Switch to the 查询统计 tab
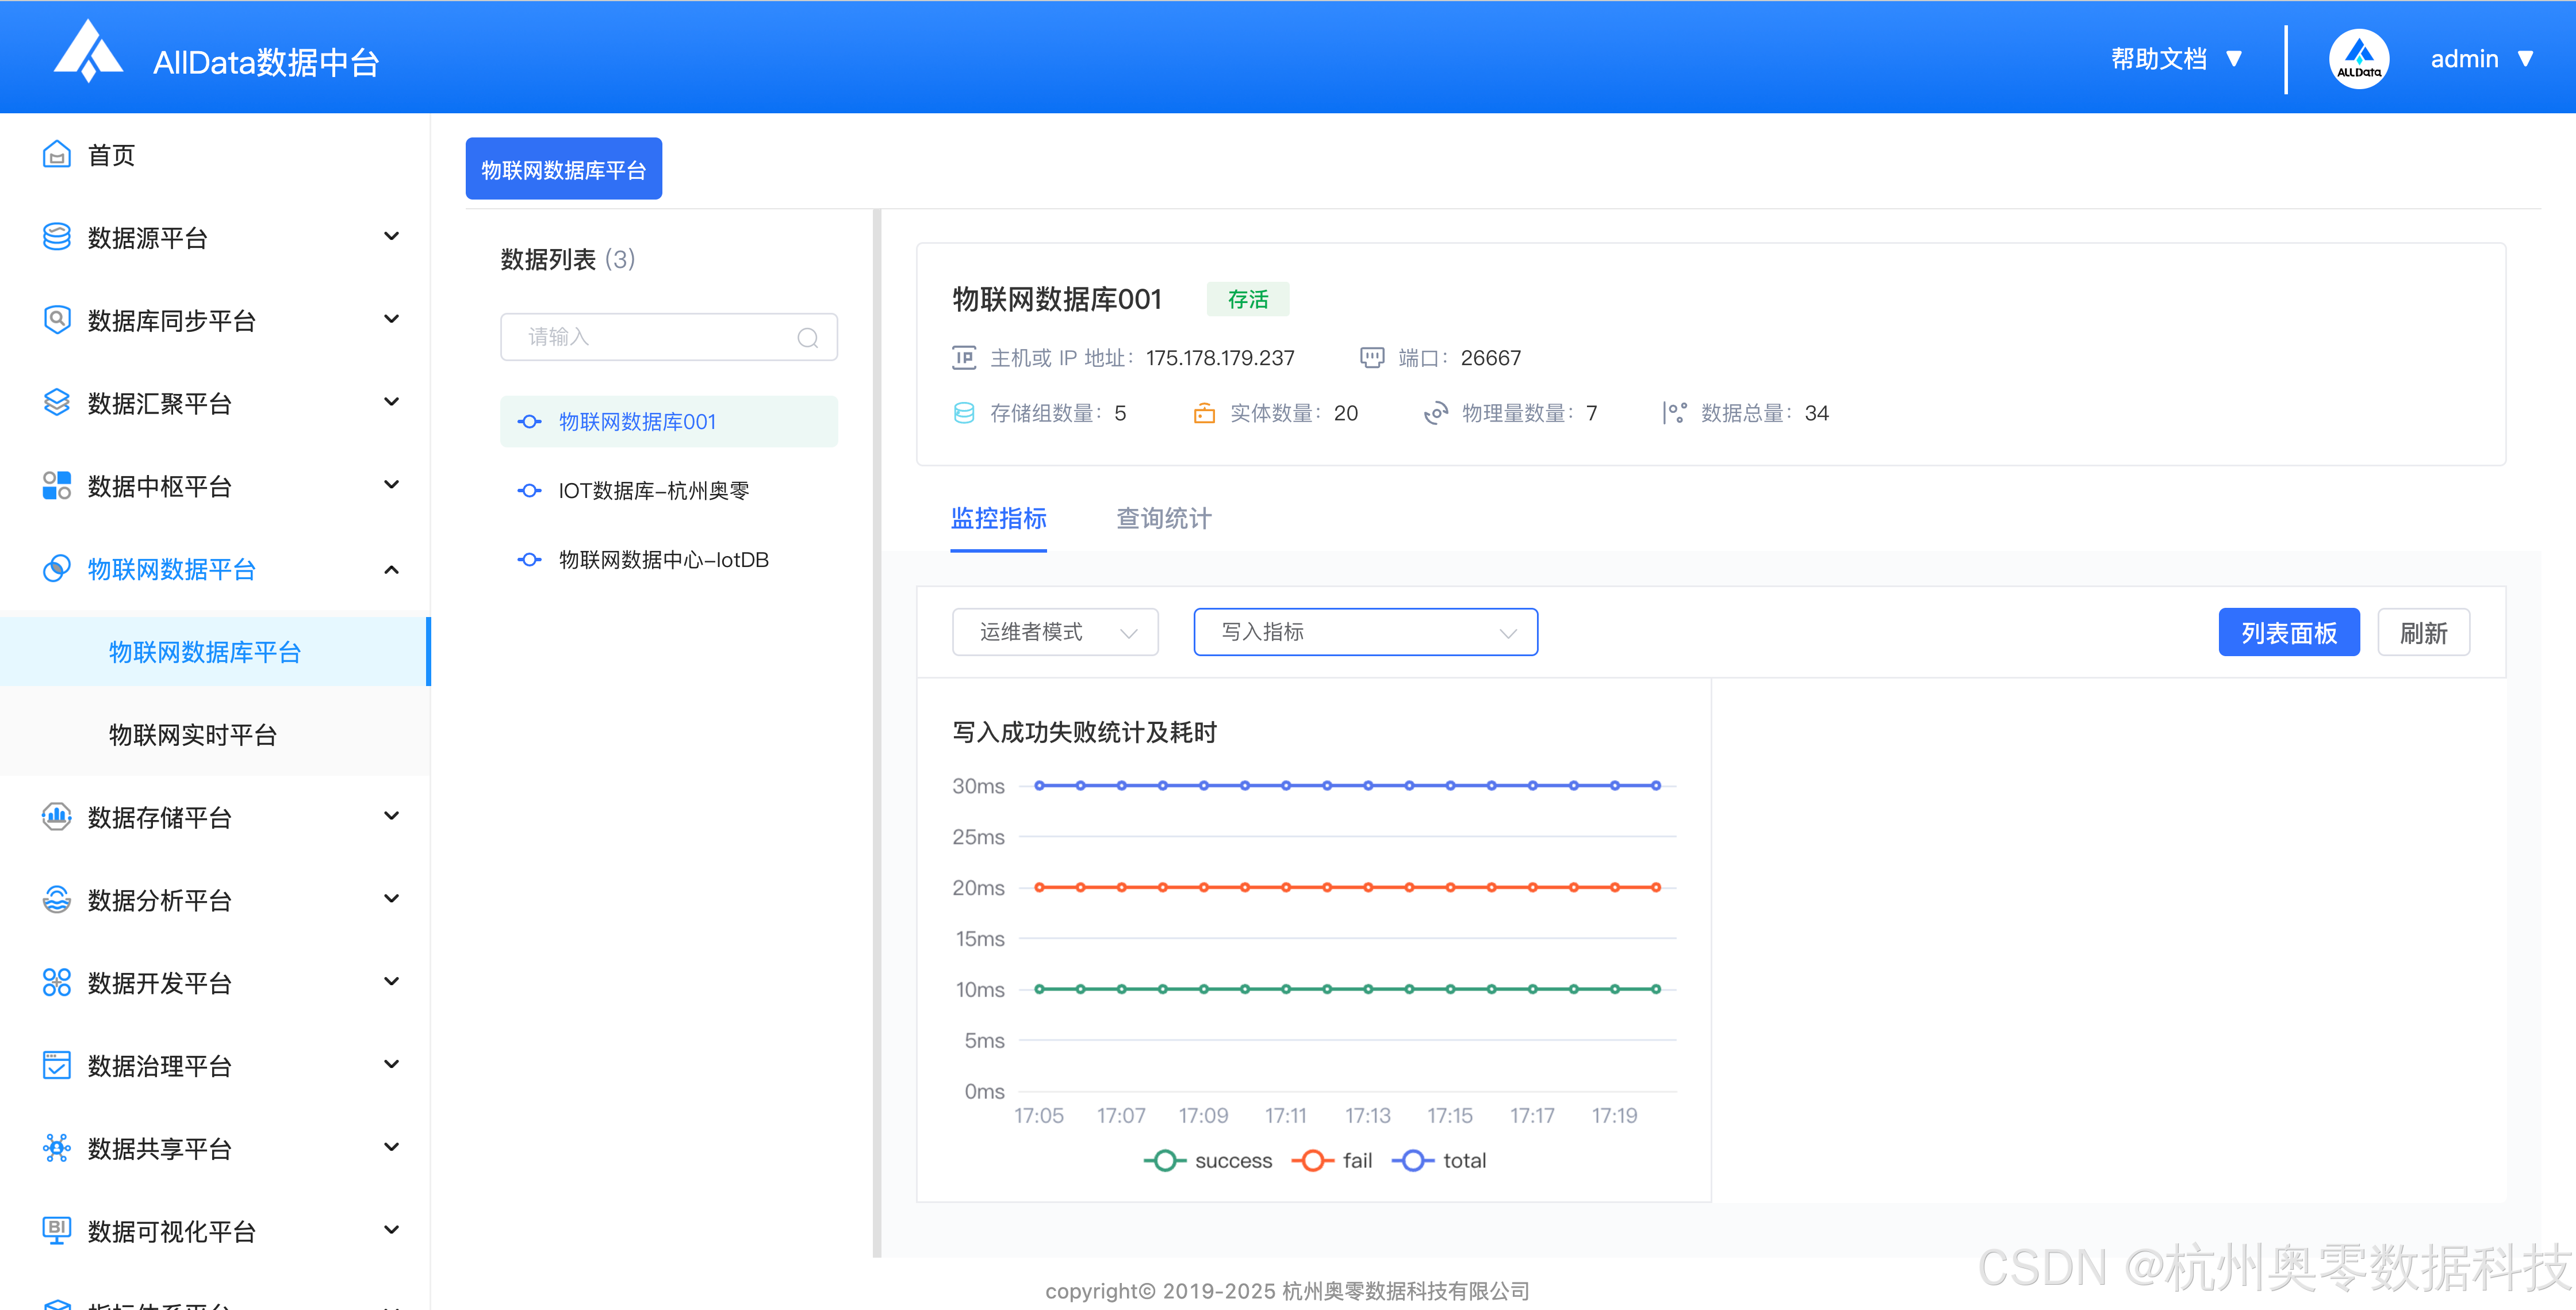 click(x=1163, y=518)
